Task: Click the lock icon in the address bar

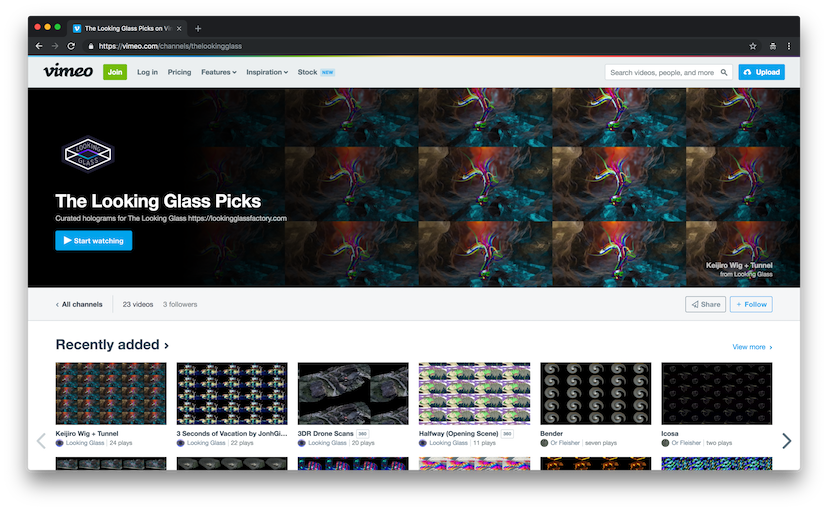Action: 91,46
